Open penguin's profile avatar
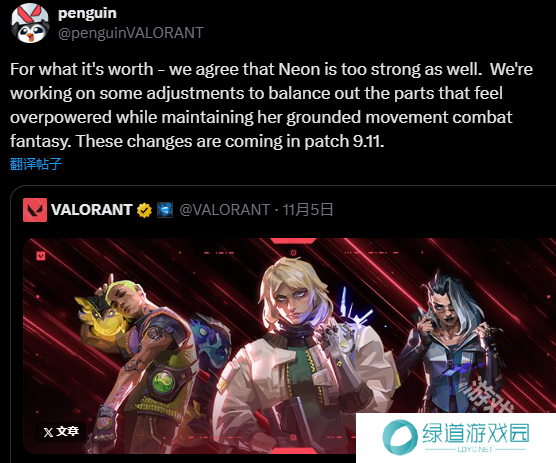Image resolution: width=556 pixels, height=463 pixels. [30, 23]
